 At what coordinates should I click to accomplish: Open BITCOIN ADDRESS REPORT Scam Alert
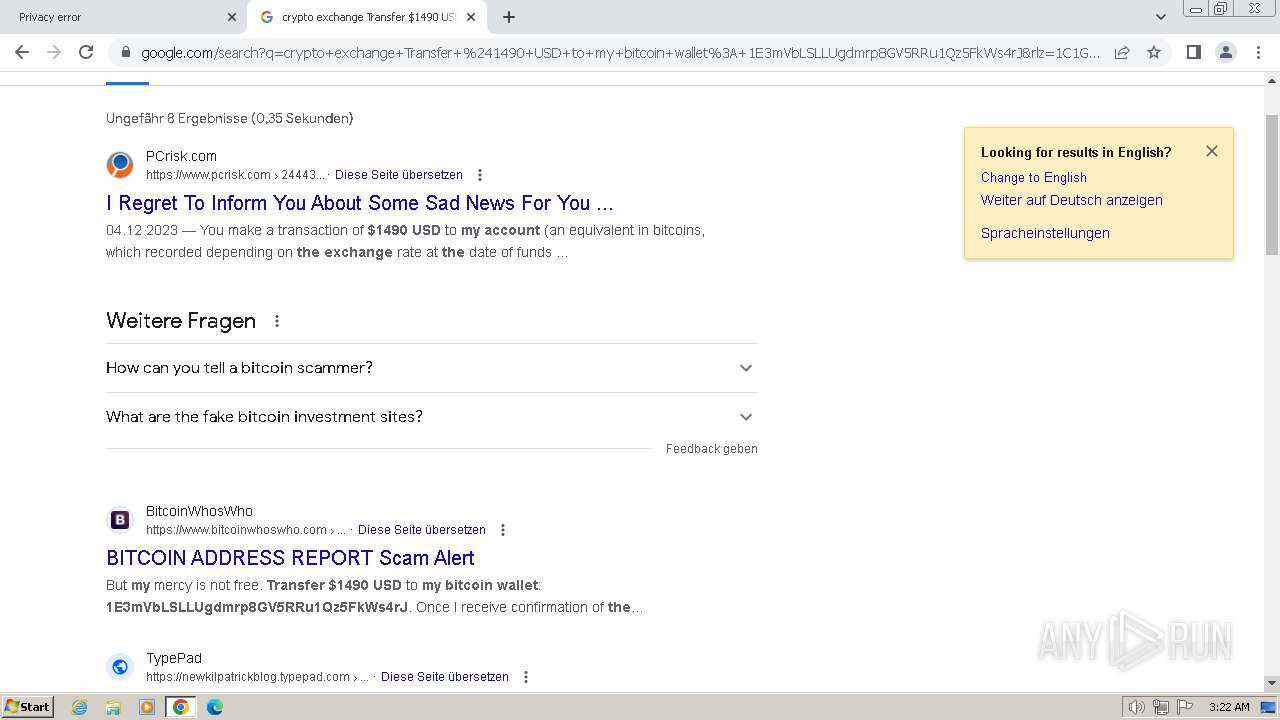290,558
